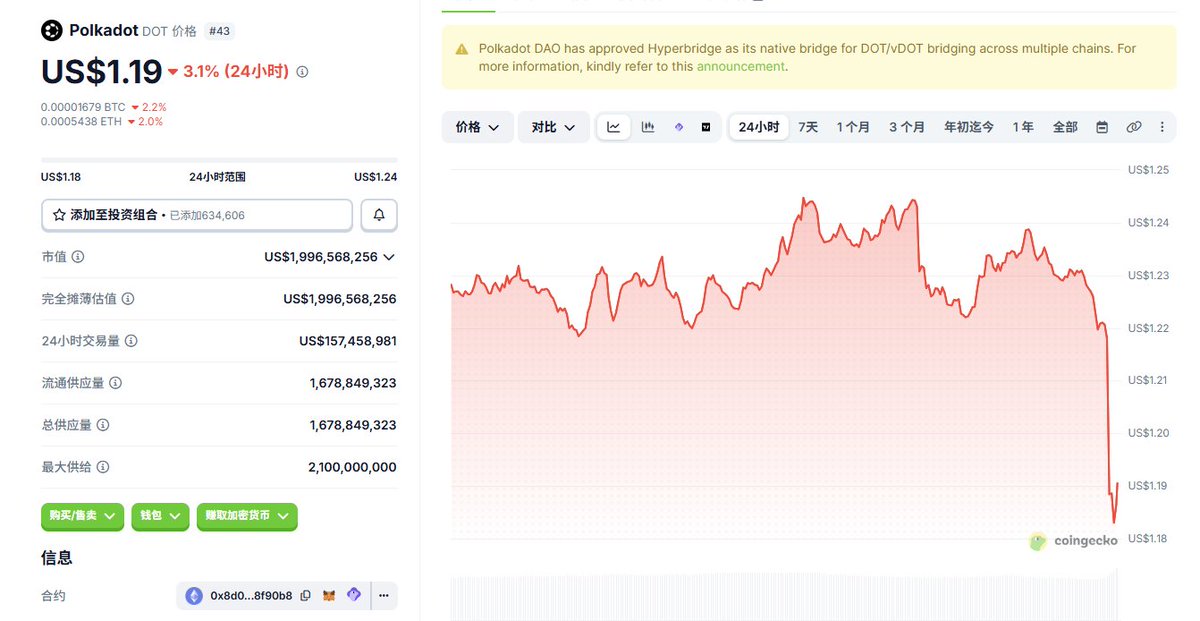Select the 年初迄今 time range
This screenshot has width=1200, height=621.
pyautogui.click(x=968, y=127)
